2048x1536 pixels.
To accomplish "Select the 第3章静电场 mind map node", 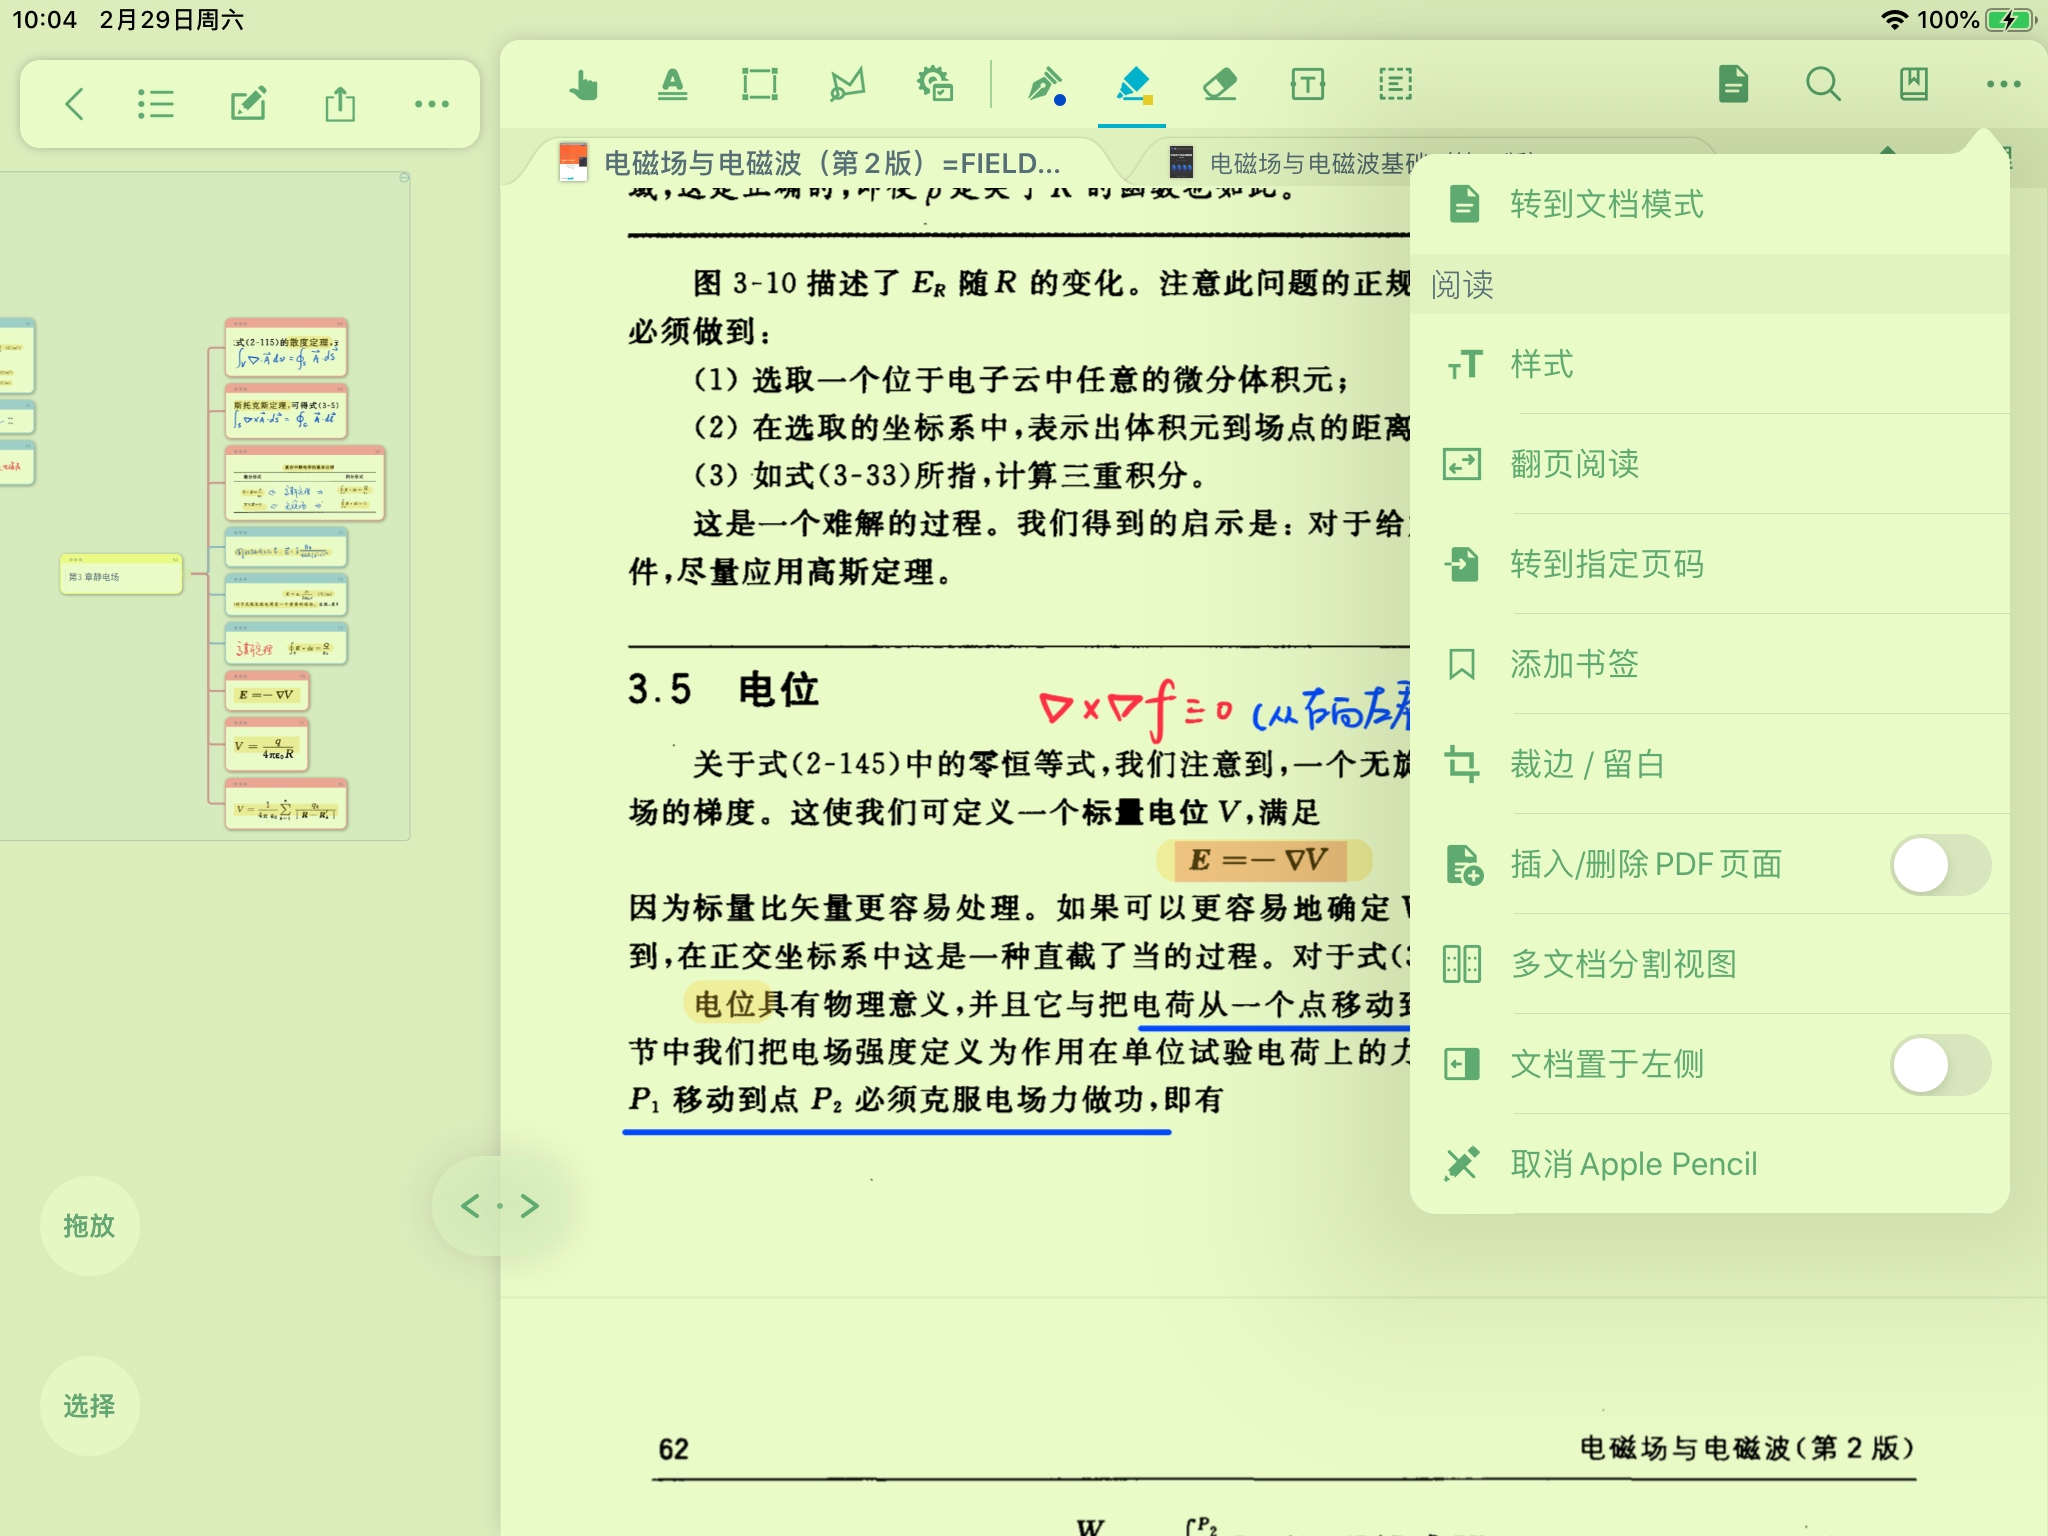I will point(120,576).
